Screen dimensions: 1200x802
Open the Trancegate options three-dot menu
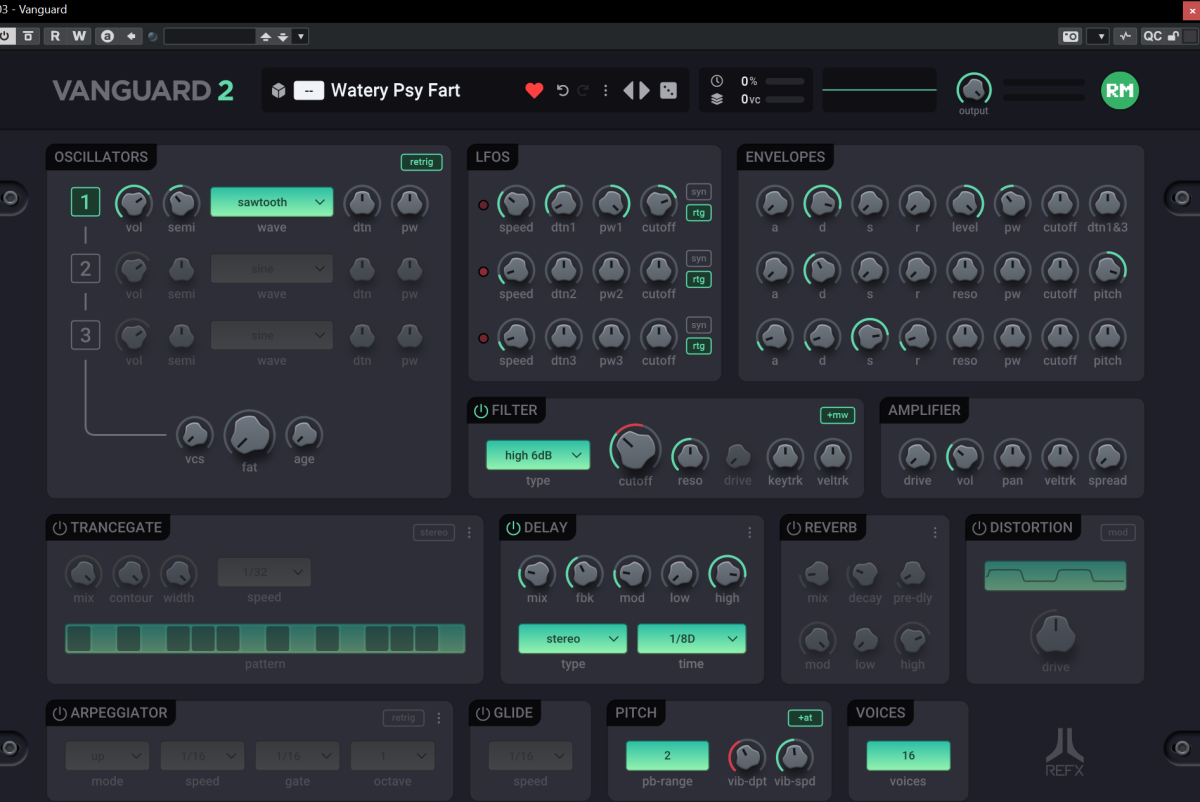pos(469,533)
